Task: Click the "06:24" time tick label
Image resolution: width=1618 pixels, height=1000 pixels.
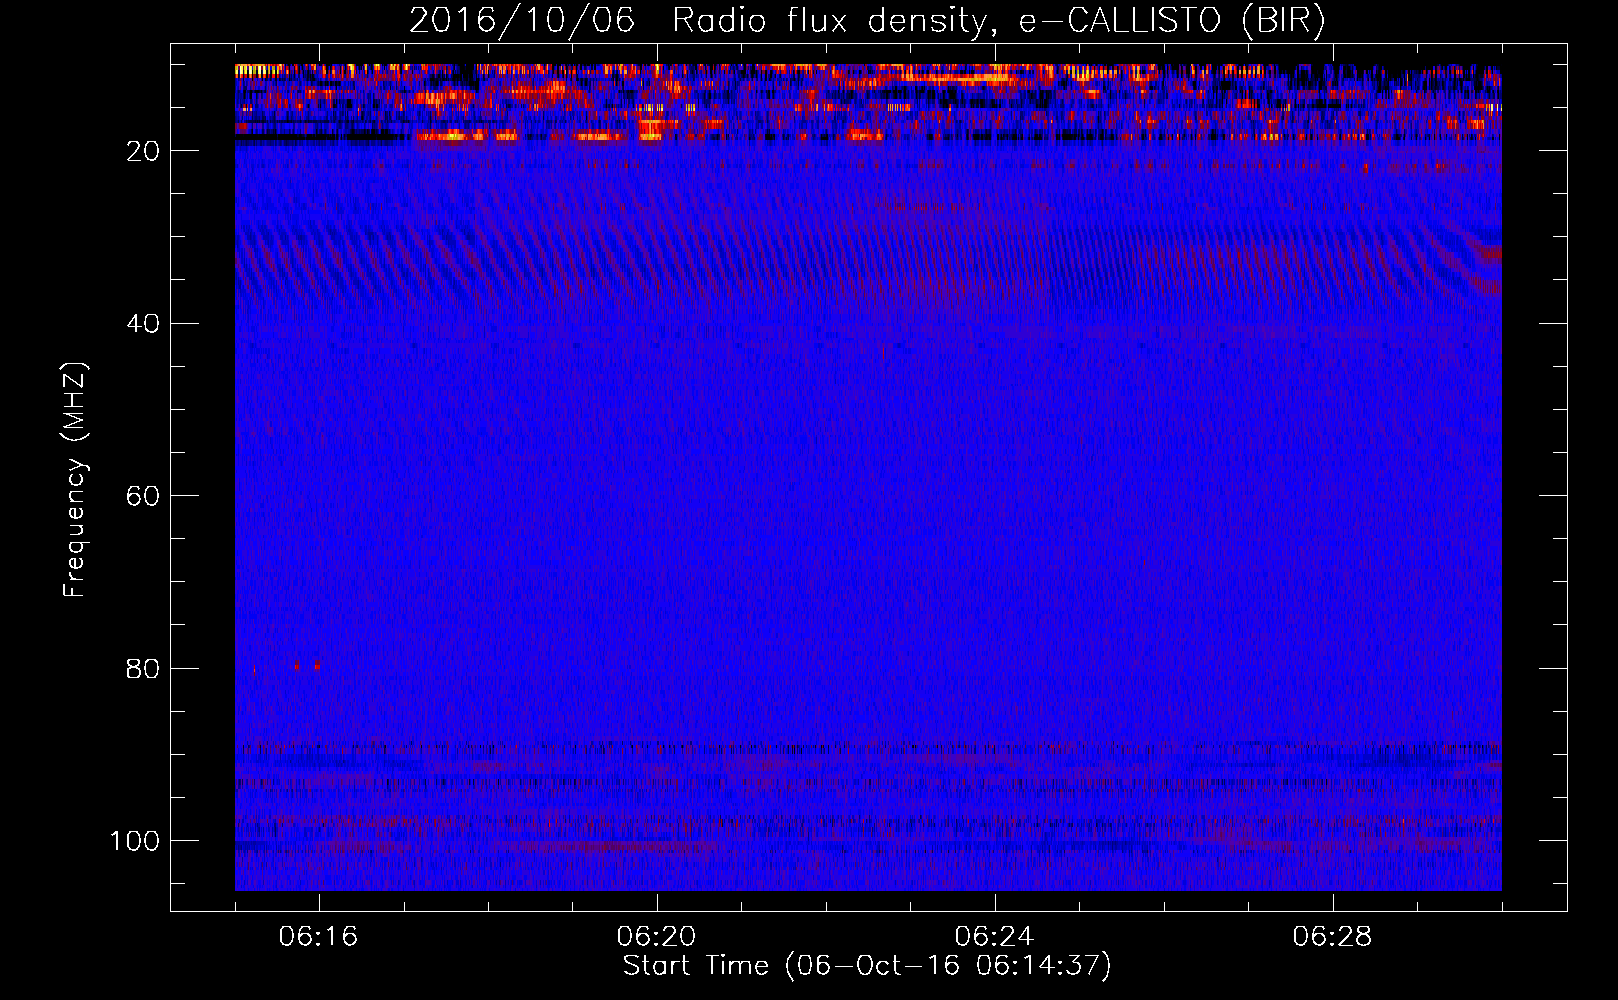Action: click(994, 937)
